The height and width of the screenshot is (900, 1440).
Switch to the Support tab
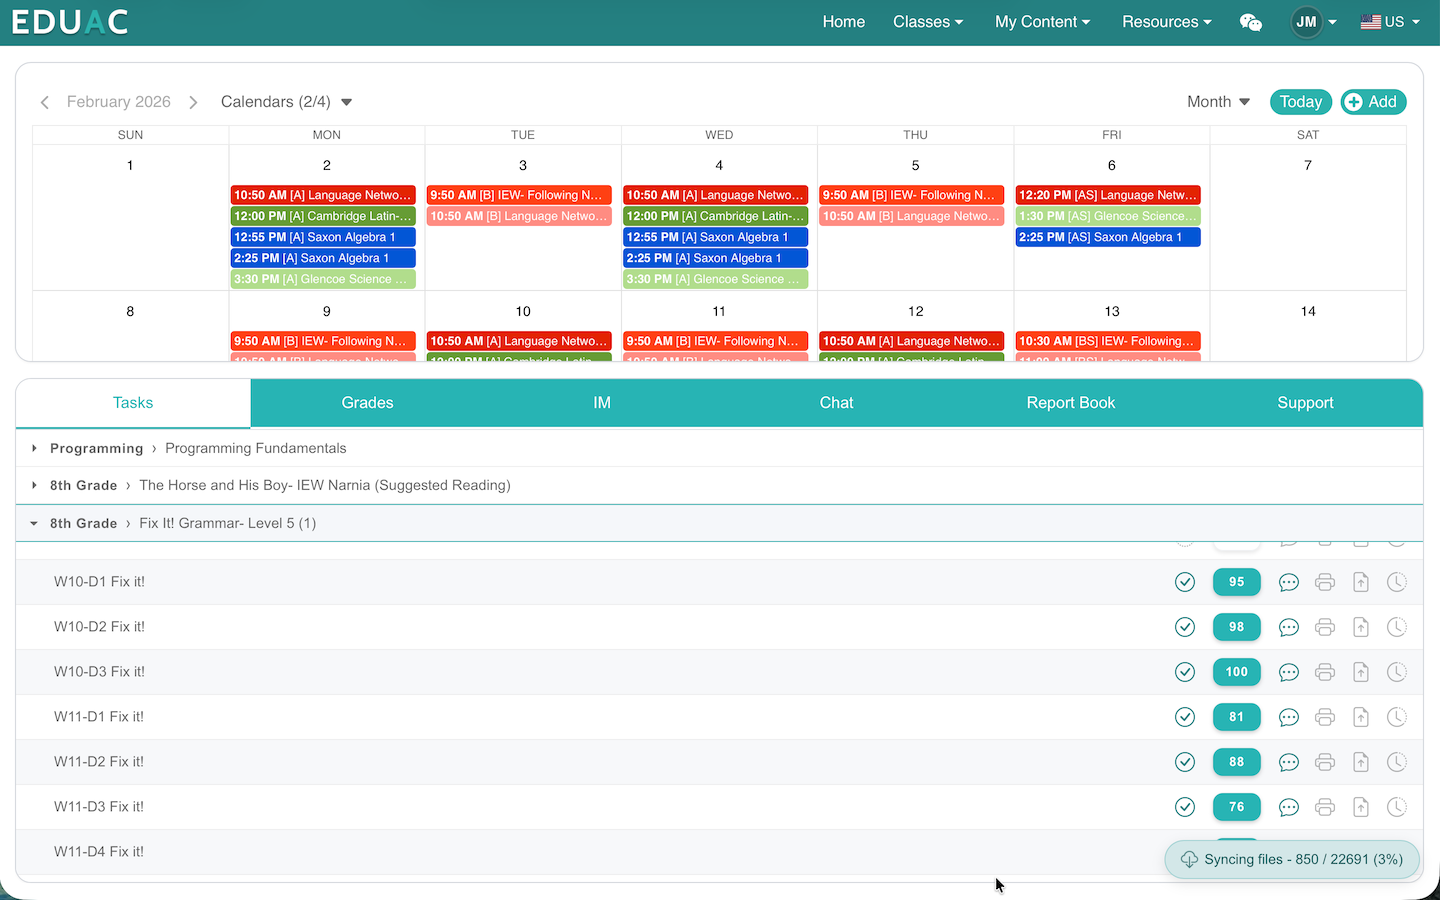(x=1305, y=403)
